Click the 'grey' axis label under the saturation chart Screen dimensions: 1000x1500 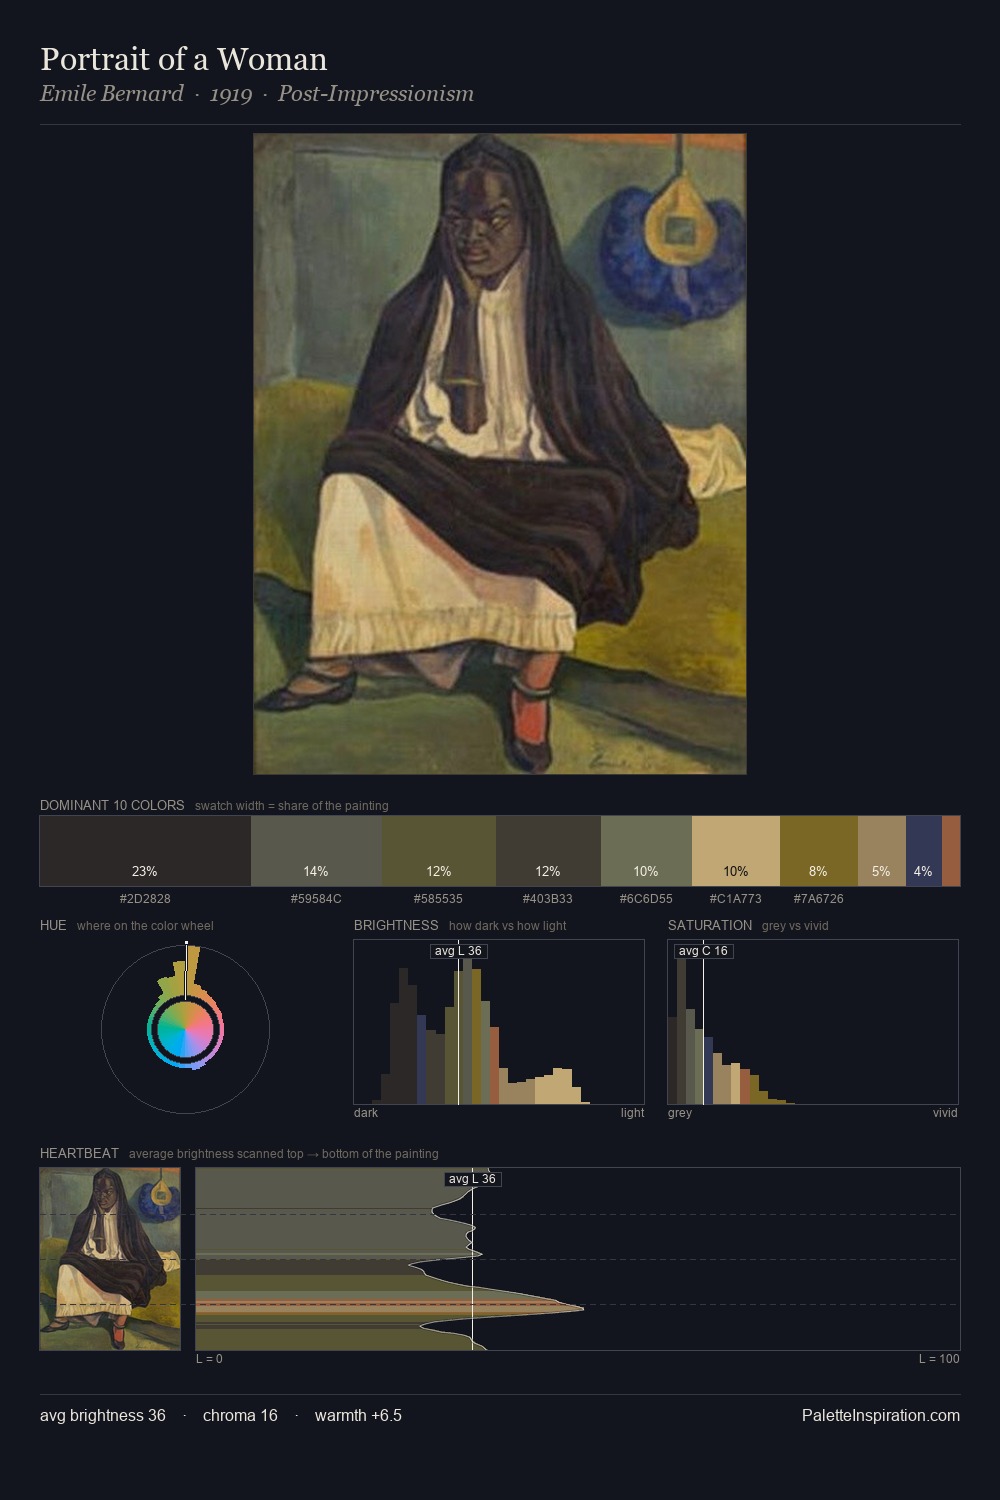click(x=680, y=1113)
